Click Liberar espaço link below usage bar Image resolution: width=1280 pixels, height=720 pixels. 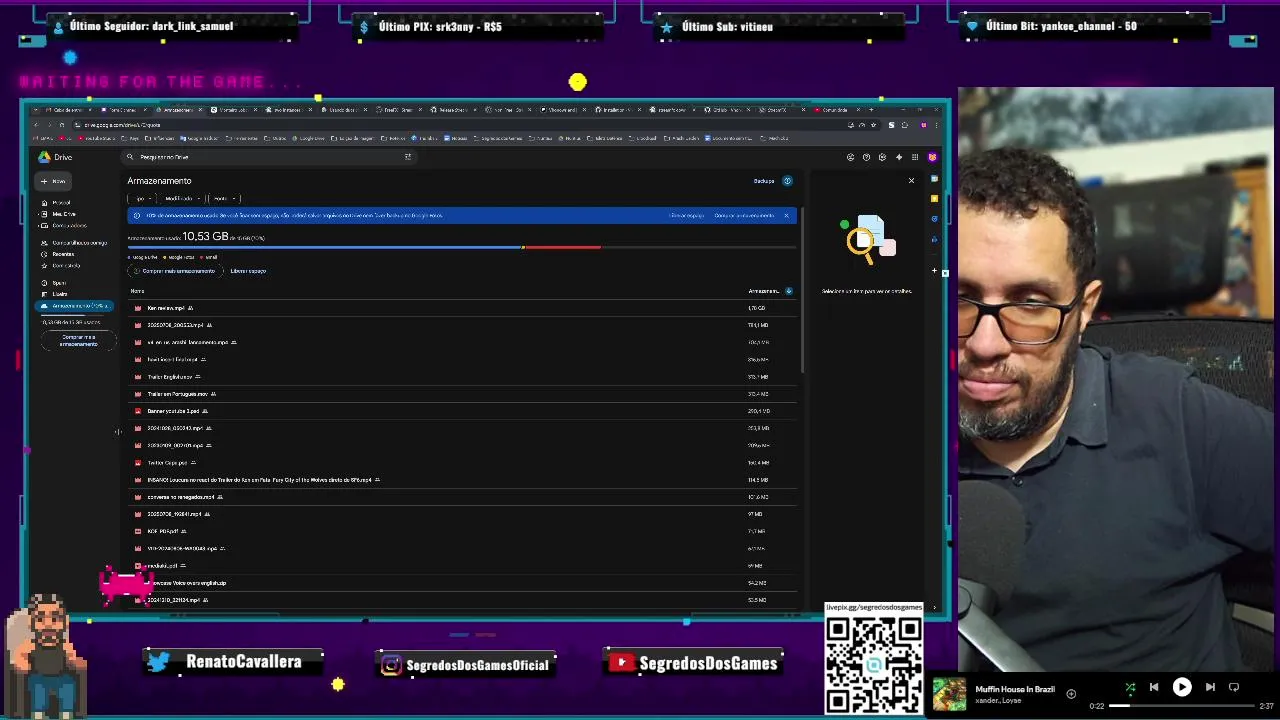248,271
